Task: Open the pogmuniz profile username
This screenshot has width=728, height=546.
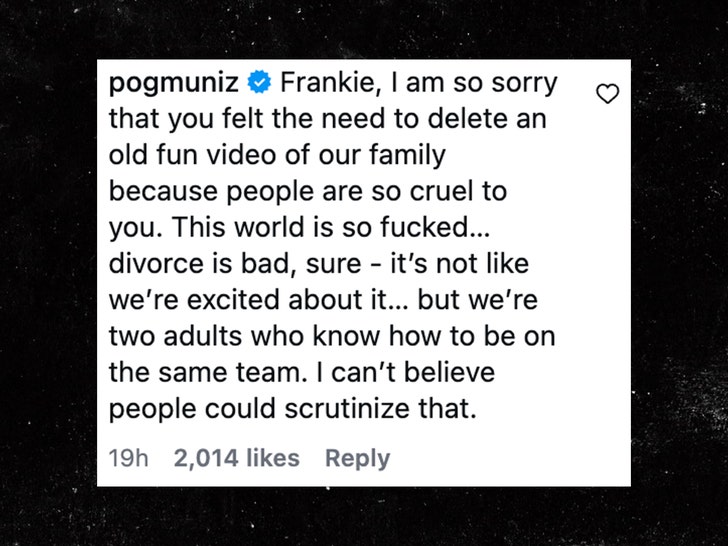Action: click(x=174, y=84)
